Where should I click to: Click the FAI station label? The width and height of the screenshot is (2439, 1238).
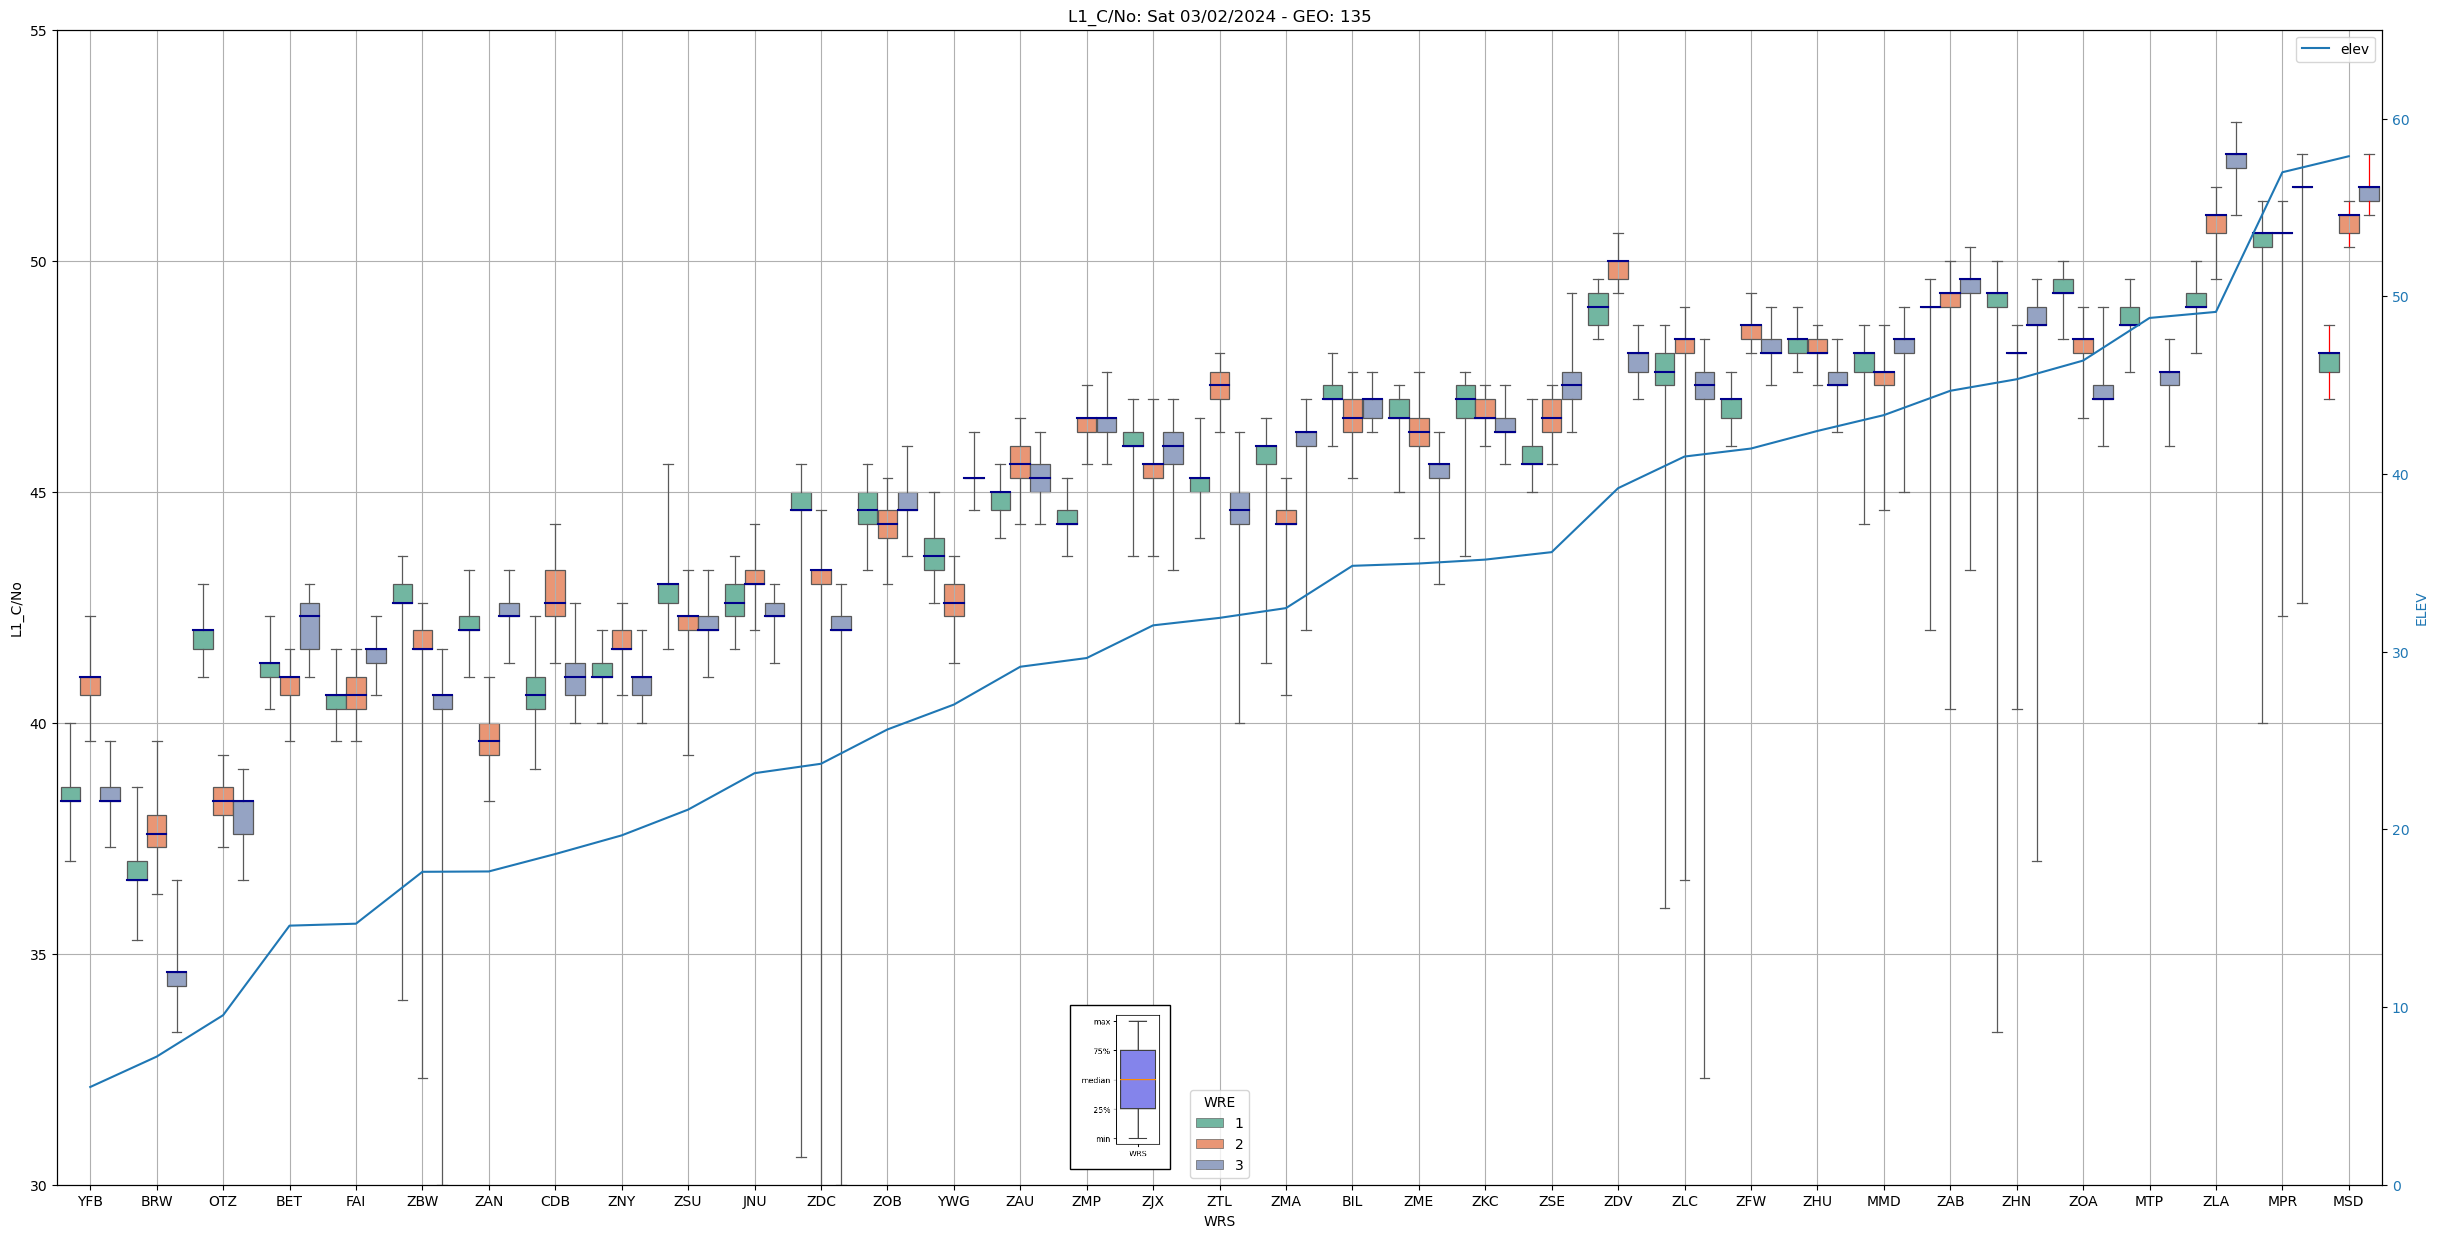[x=356, y=1201]
